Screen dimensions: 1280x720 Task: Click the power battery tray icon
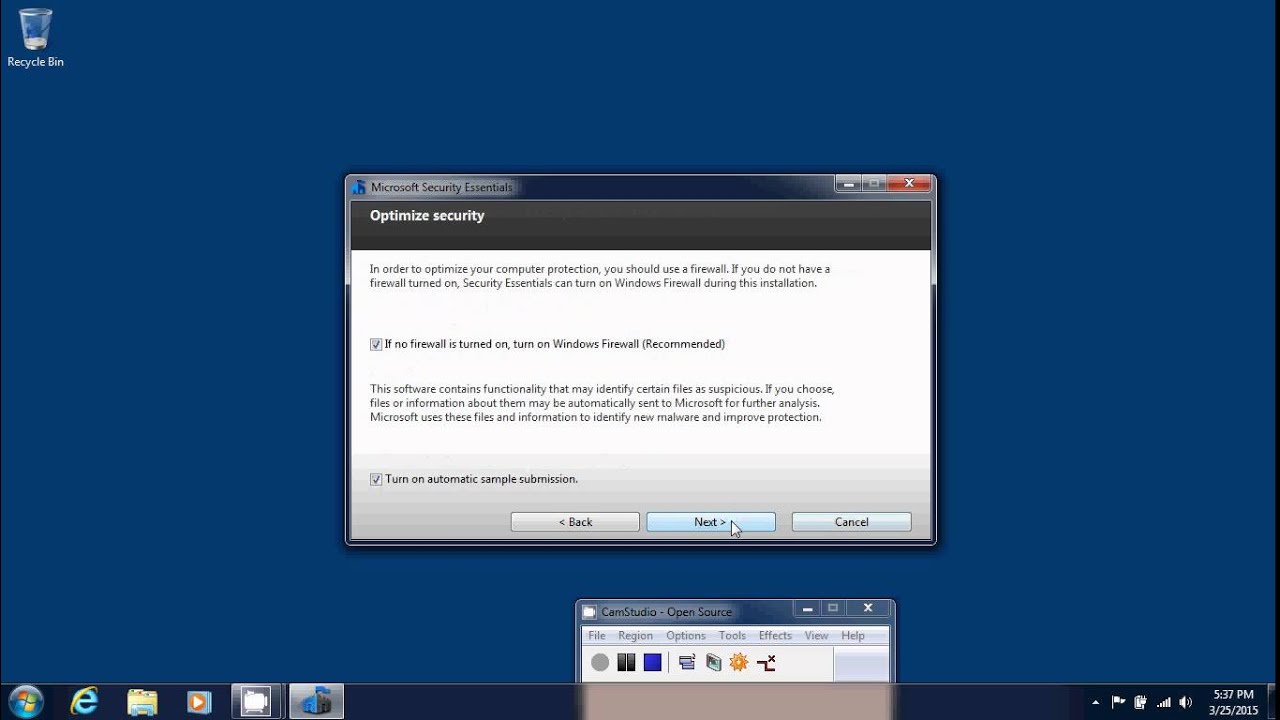[1141, 702]
